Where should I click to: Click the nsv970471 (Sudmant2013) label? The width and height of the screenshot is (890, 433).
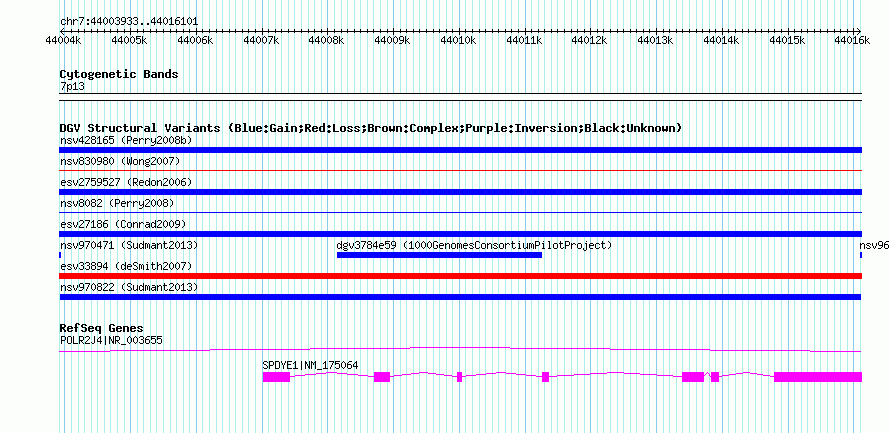point(128,245)
